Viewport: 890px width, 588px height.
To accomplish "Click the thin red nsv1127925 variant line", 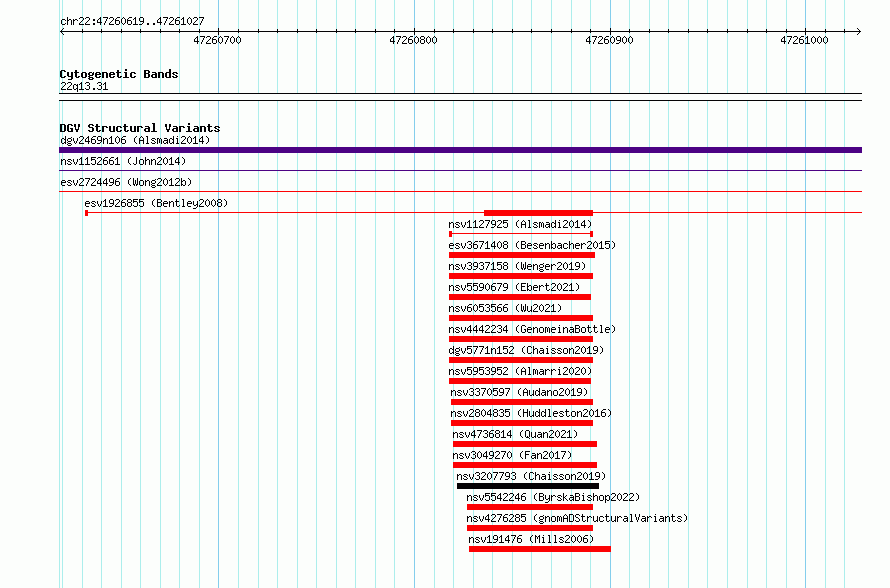I will [x=521, y=234].
